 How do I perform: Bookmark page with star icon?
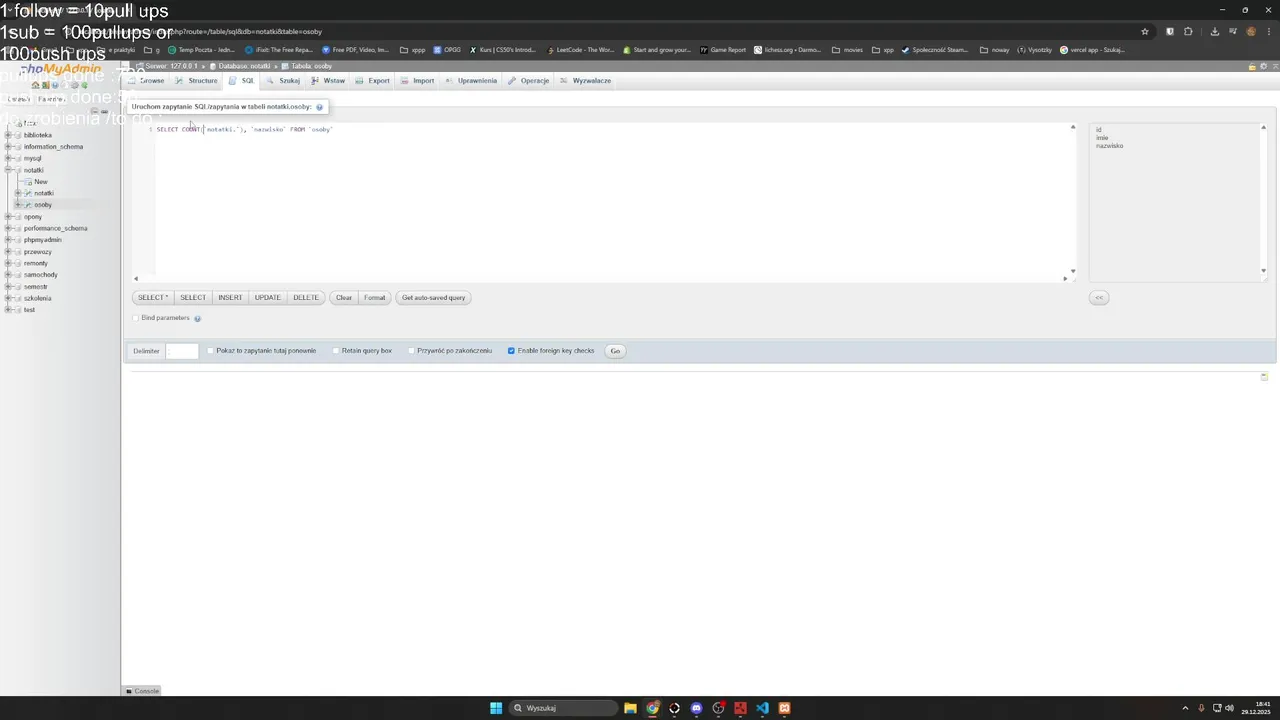click(x=1145, y=31)
